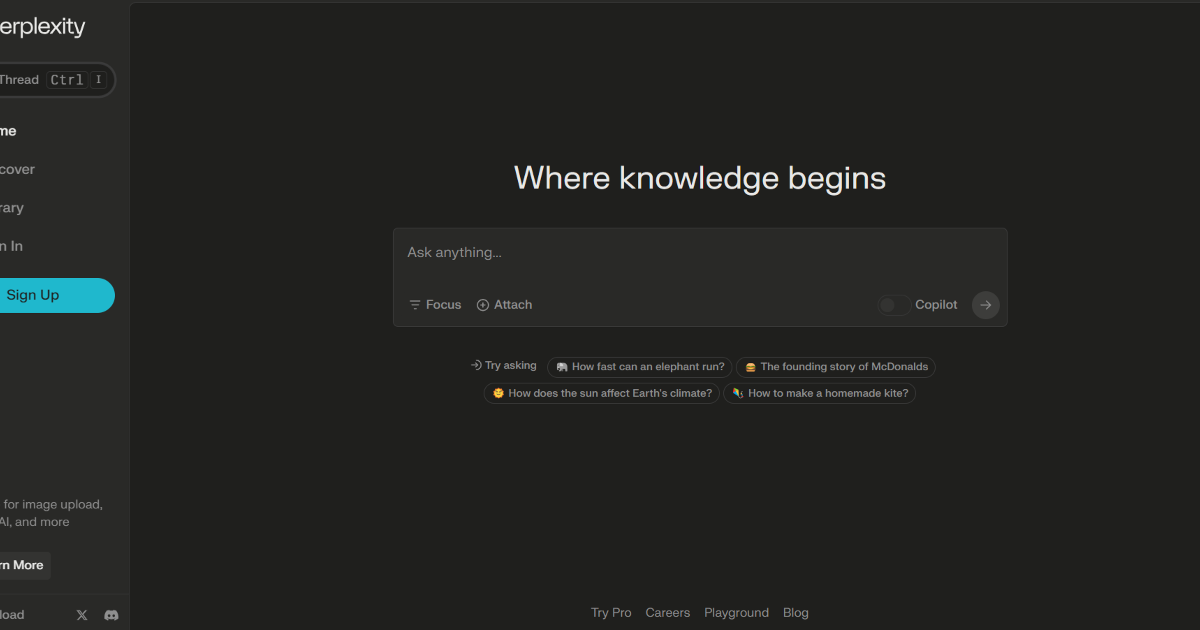Navigate to Home in the sidebar
This screenshot has height=630, width=1200.
coord(8,130)
